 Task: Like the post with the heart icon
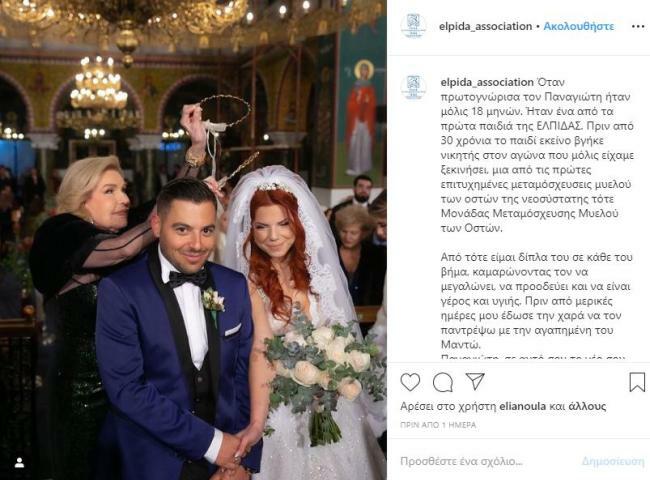point(410,382)
